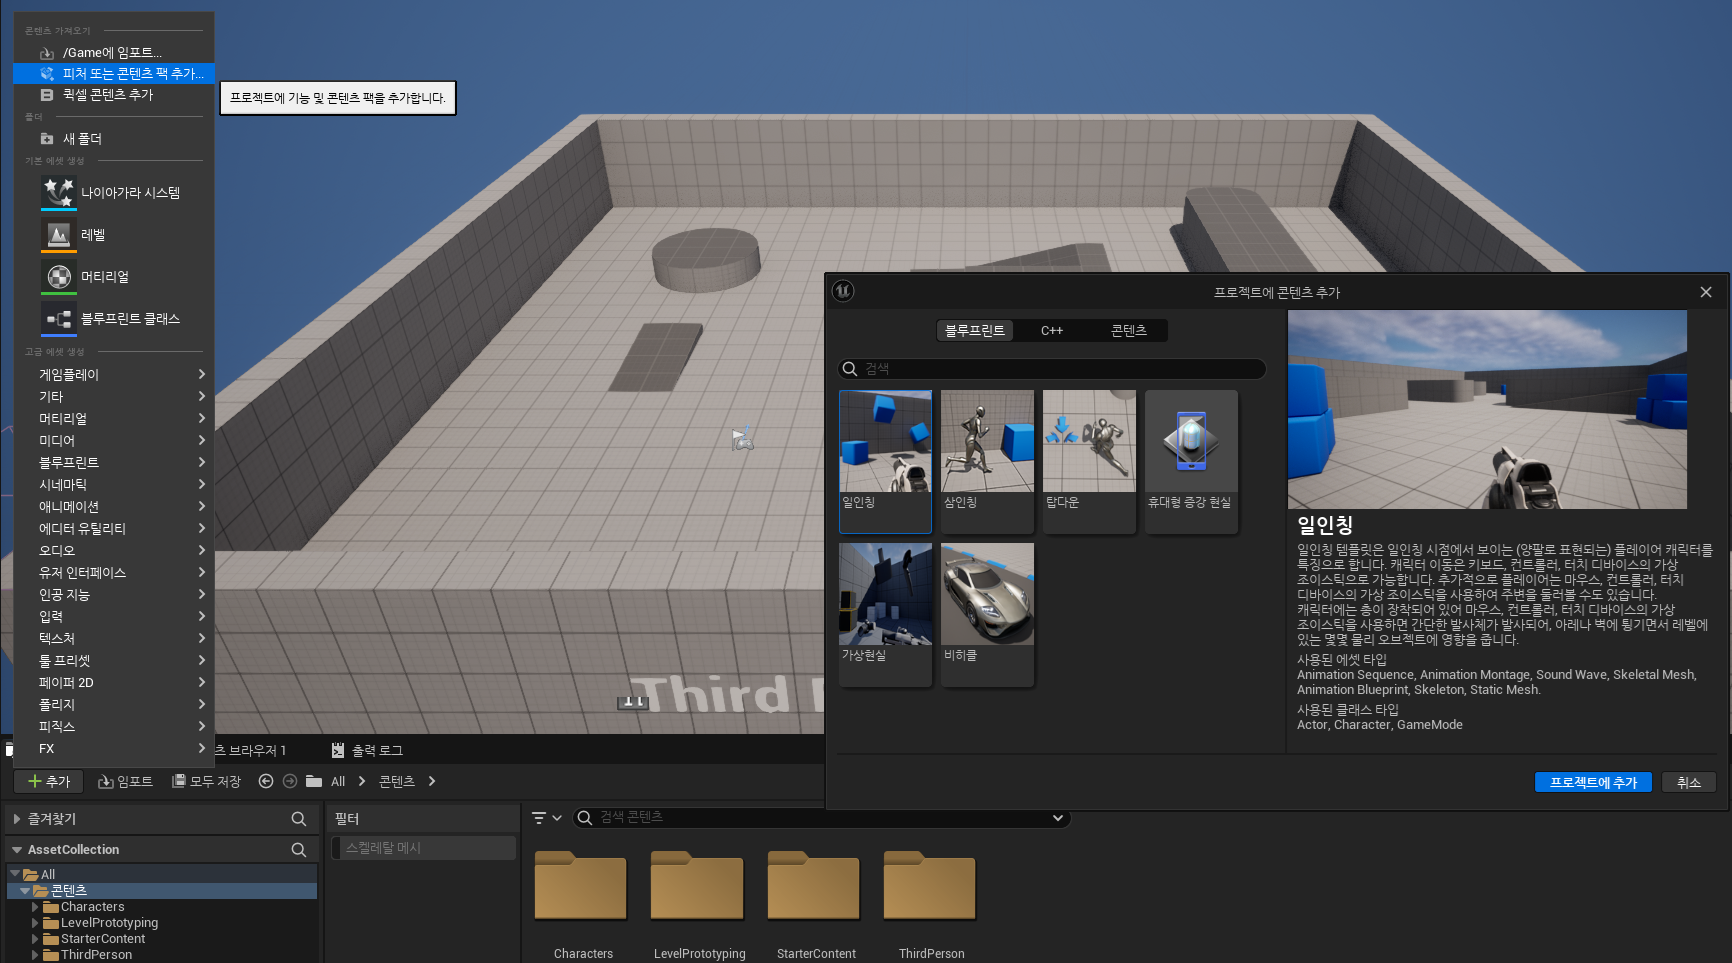Select the 가상현실 template
Viewport: 1732px width, 963px height.
(885, 614)
